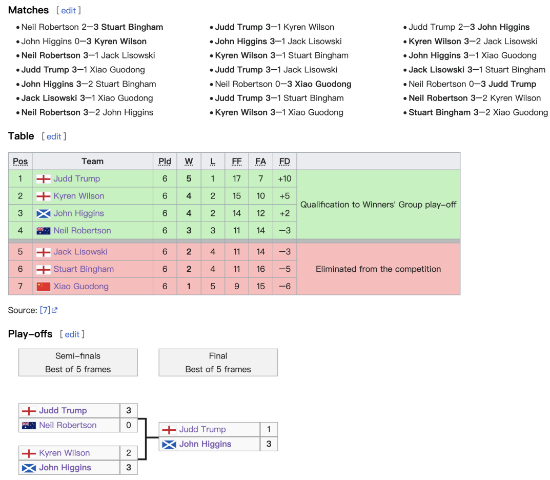Click the Scotland flag beside John Higgins in final
This screenshot has height=480, width=550.
[x=169, y=445]
